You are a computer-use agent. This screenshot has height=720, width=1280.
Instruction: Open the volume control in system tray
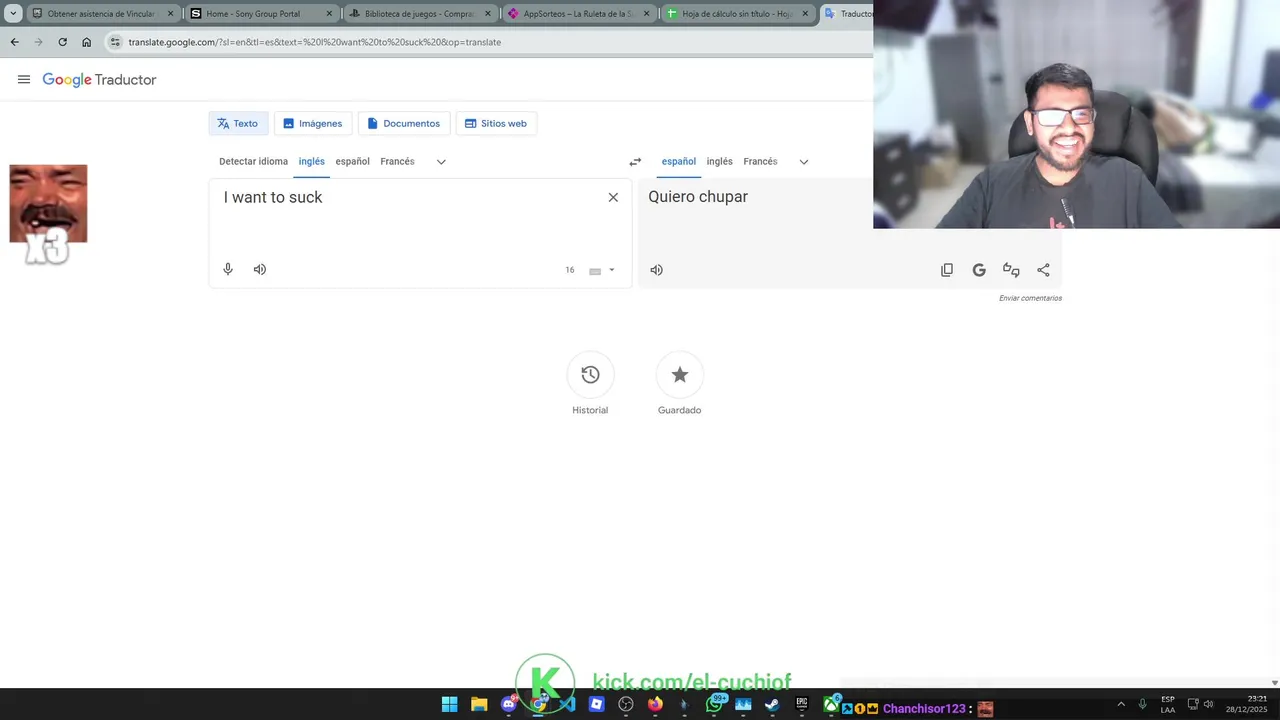point(1208,705)
